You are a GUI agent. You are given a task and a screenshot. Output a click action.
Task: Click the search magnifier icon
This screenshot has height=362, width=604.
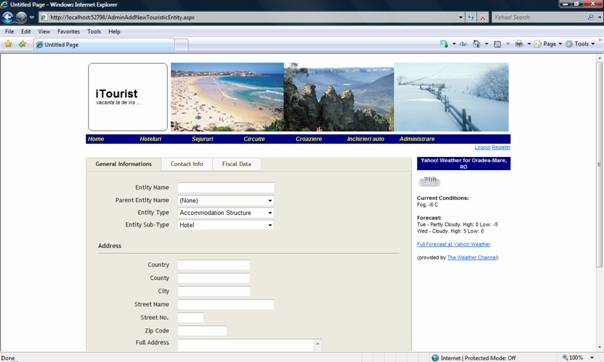(x=591, y=17)
